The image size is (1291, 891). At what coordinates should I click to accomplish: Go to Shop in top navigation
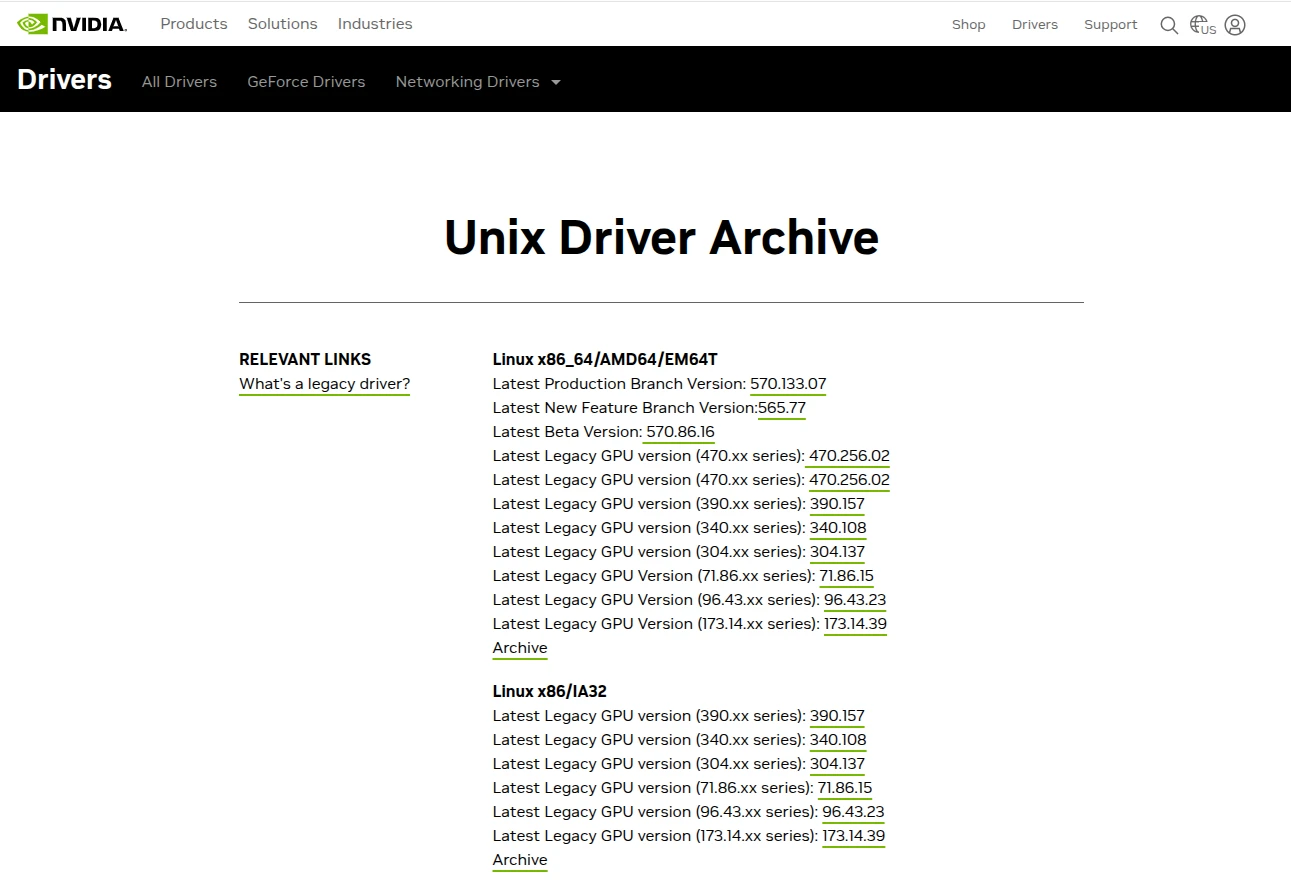click(x=968, y=25)
